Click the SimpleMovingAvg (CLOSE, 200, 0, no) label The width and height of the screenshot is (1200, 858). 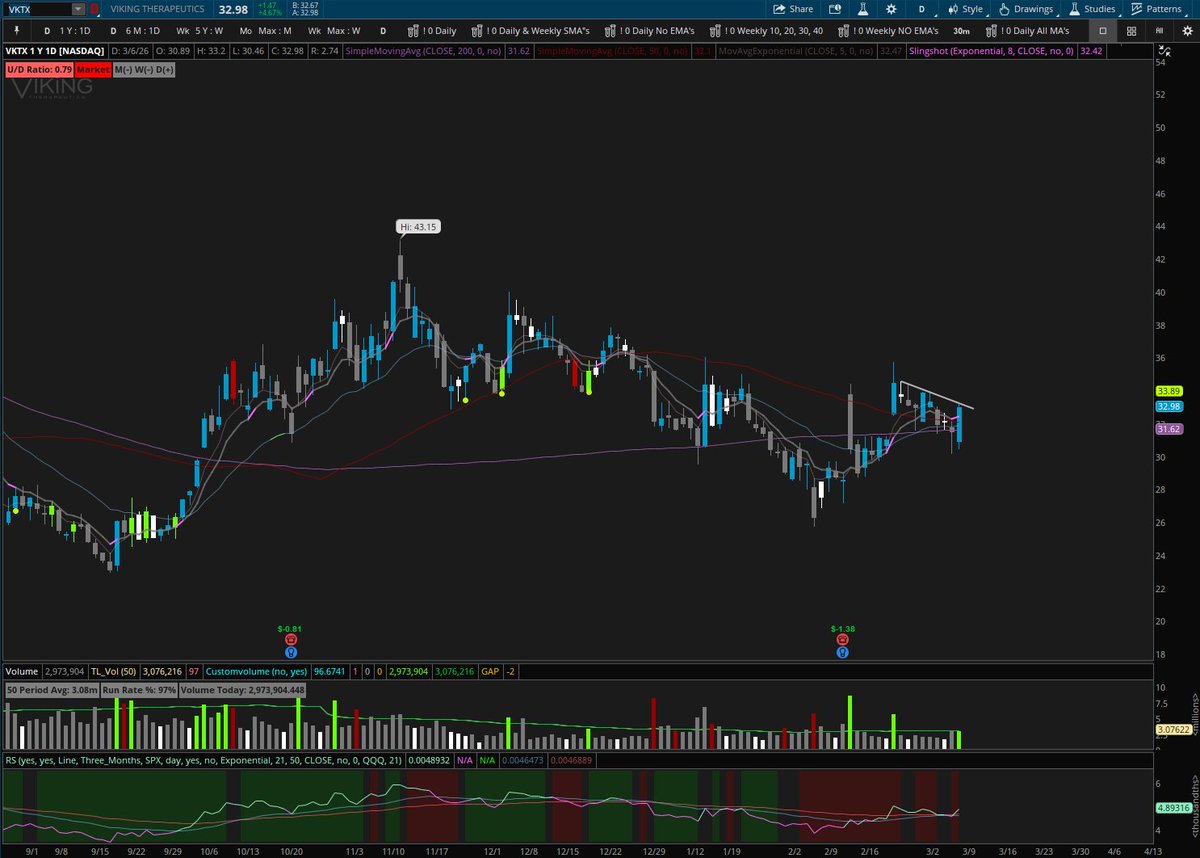(425, 50)
